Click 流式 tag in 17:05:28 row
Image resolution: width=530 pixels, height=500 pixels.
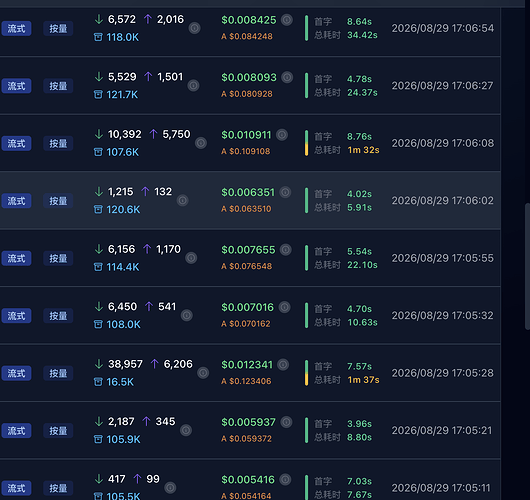pos(16,373)
